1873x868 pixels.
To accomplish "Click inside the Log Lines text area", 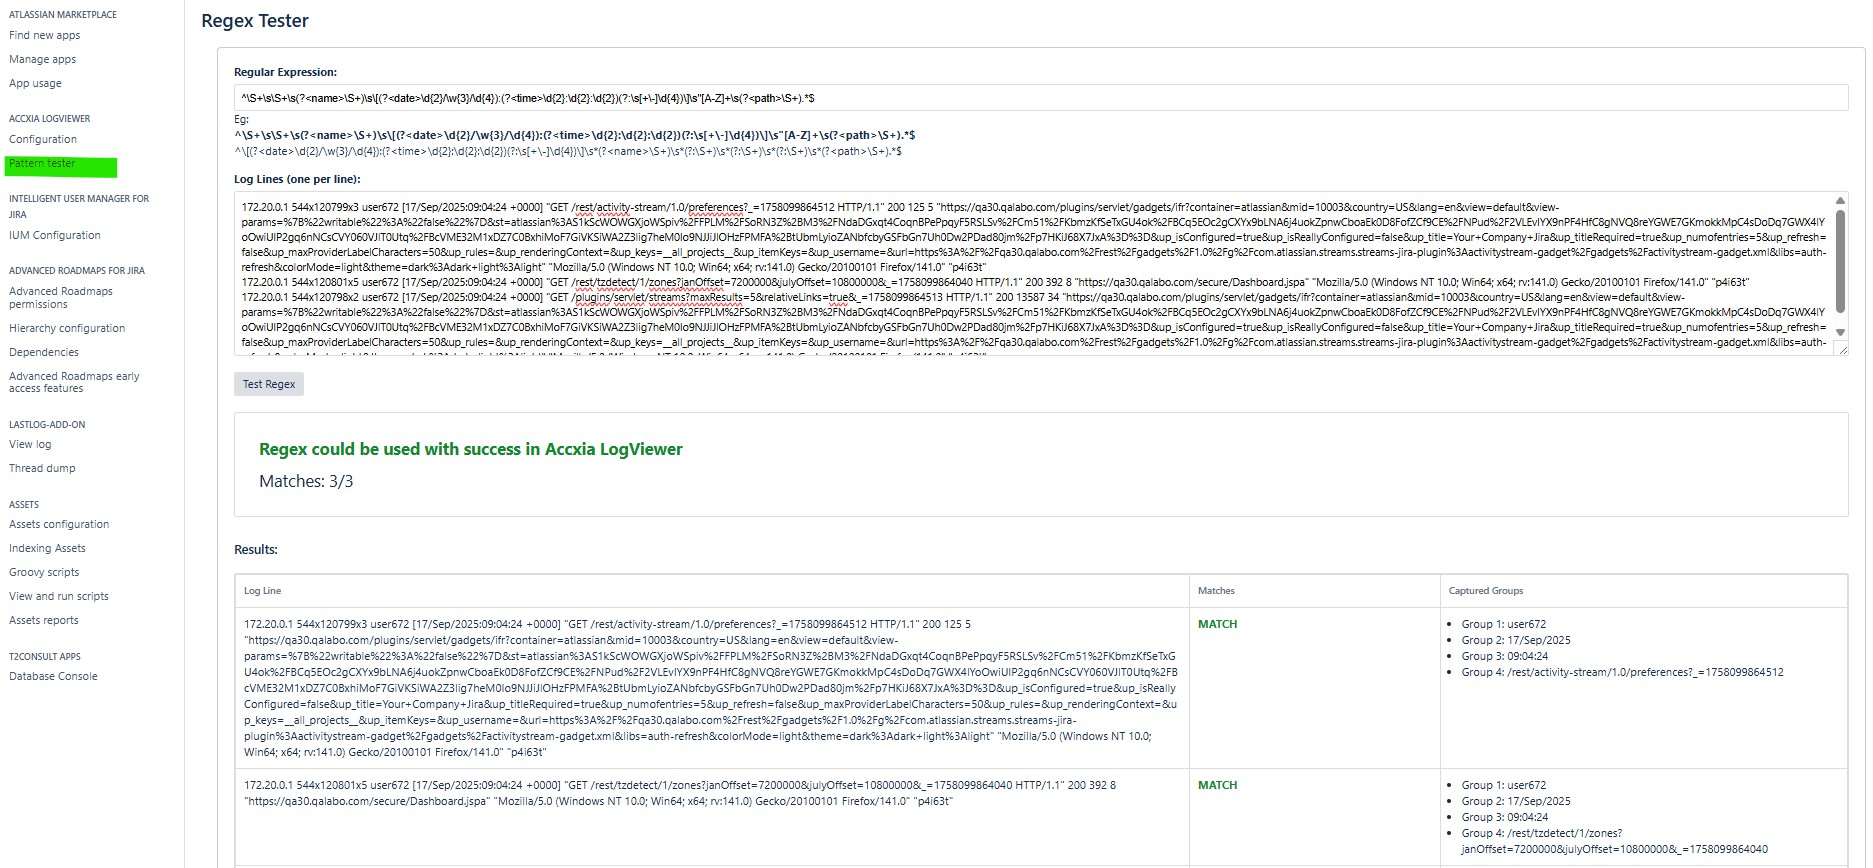I will [x=1030, y=273].
